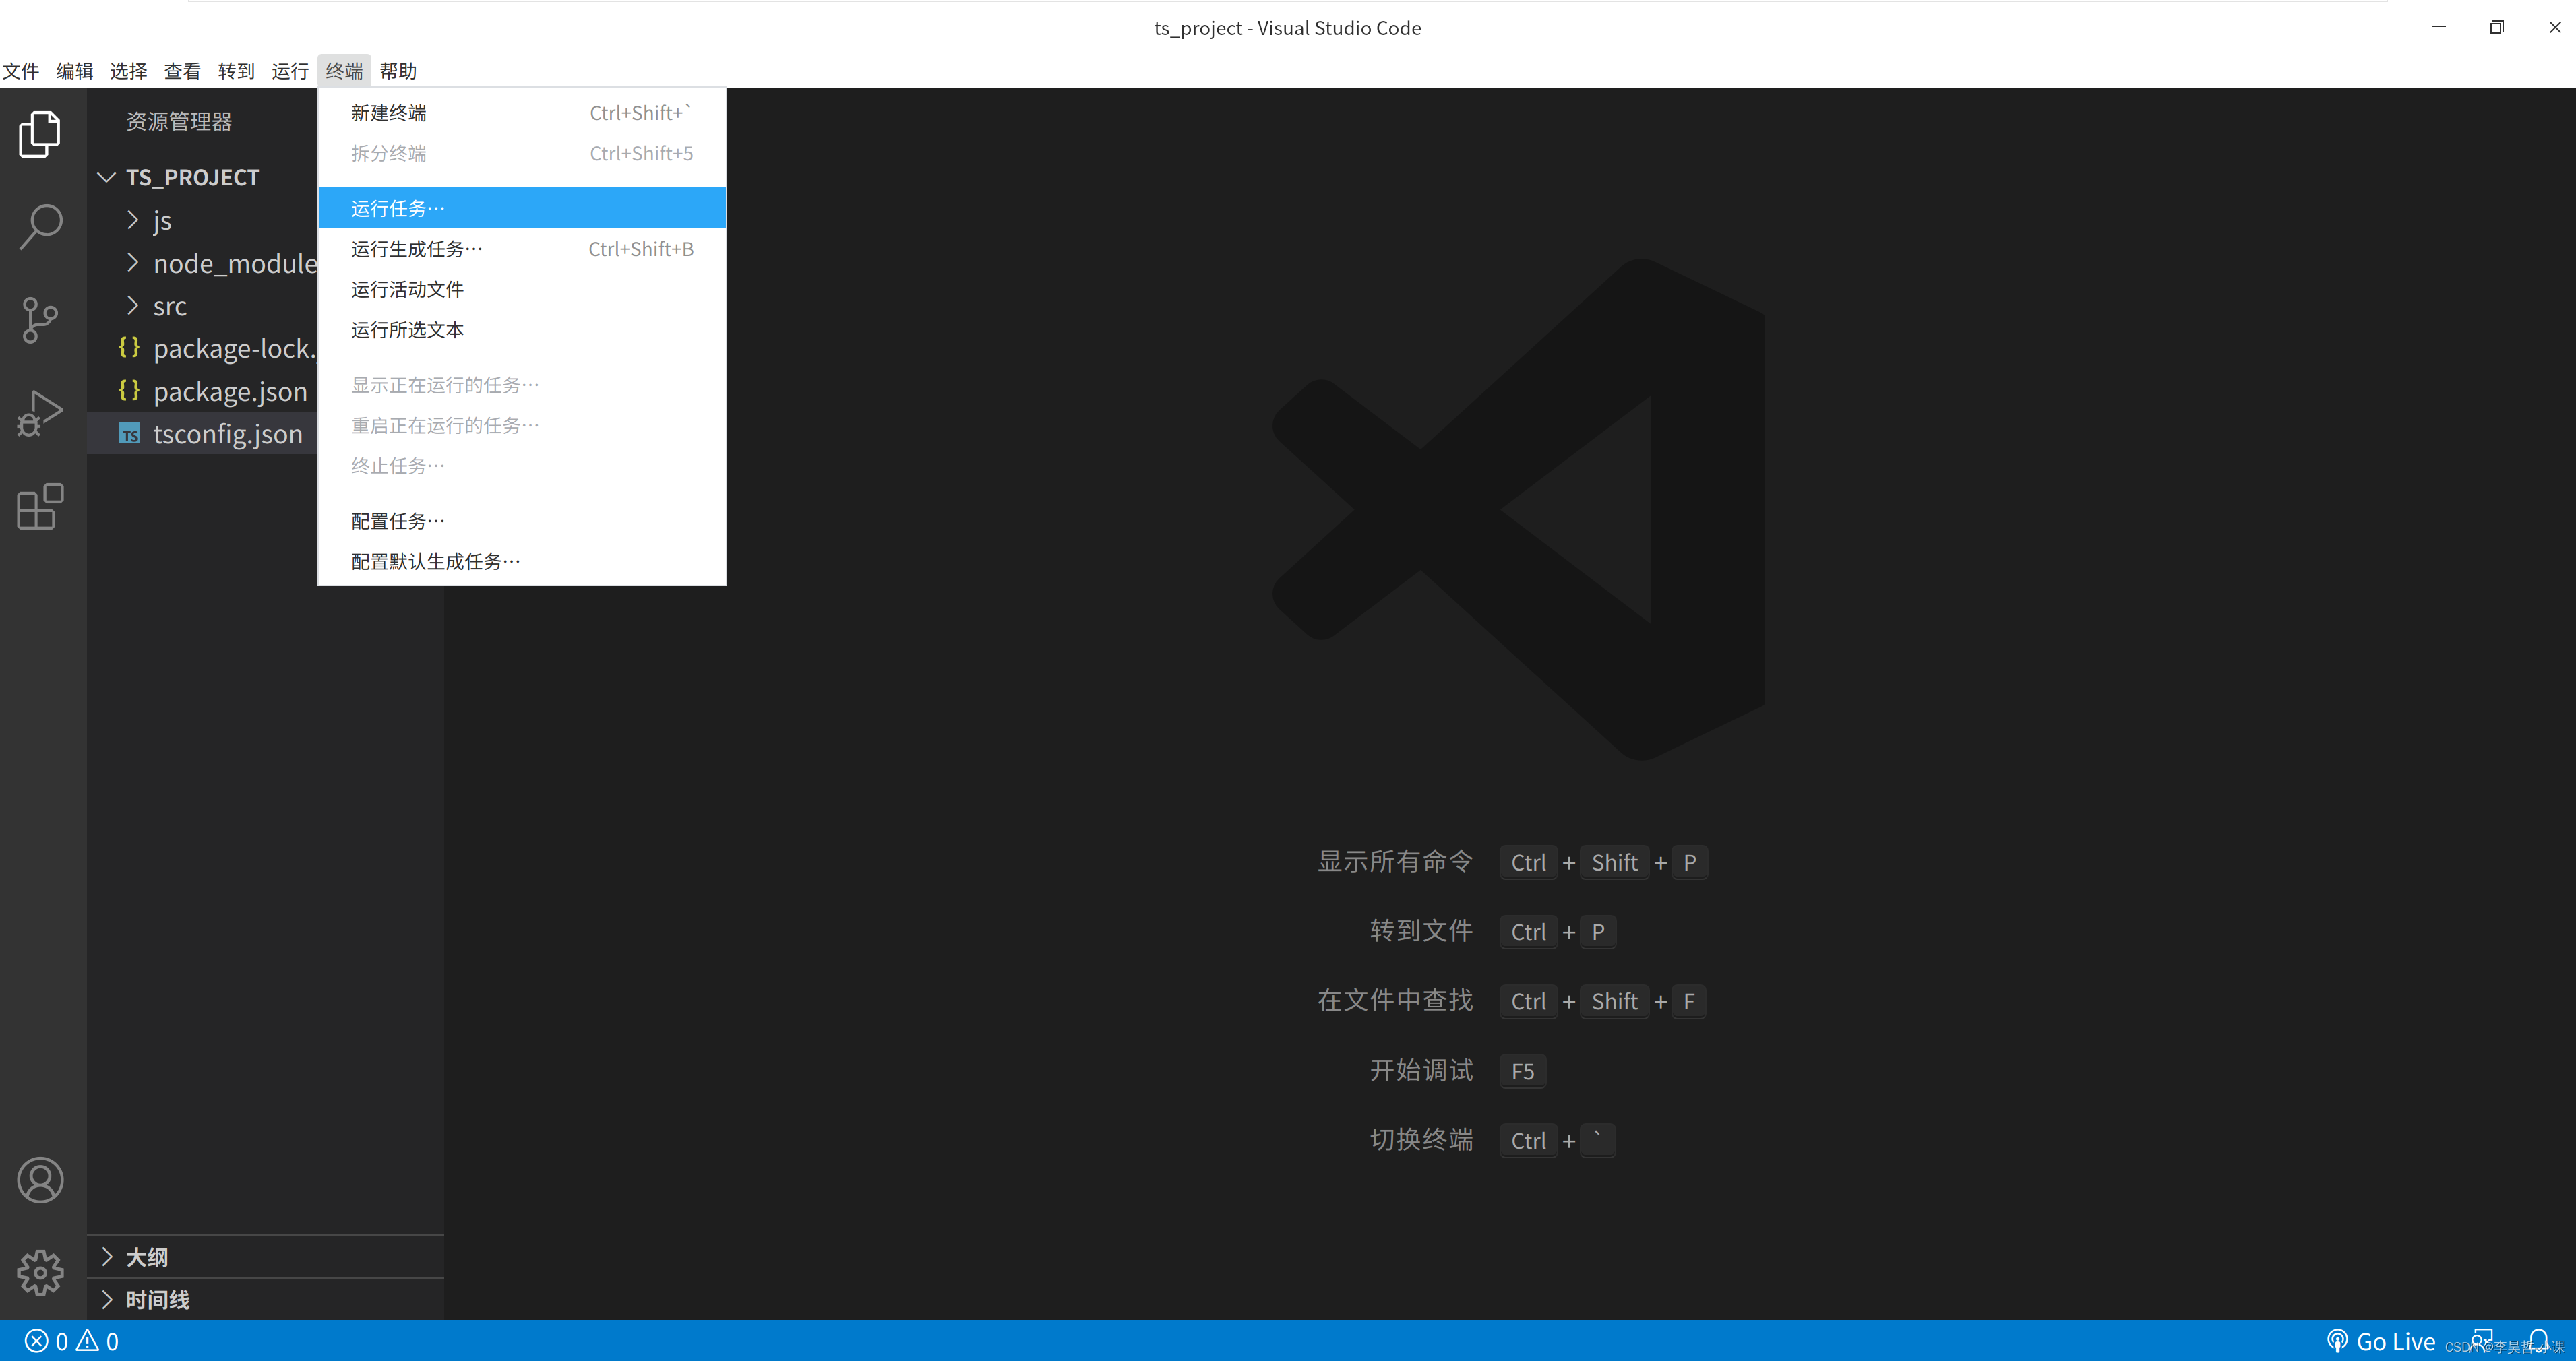Viewport: 2576px width, 1361px height.
Task: Open the Manage gear icon
Action: click(40, 1272)
